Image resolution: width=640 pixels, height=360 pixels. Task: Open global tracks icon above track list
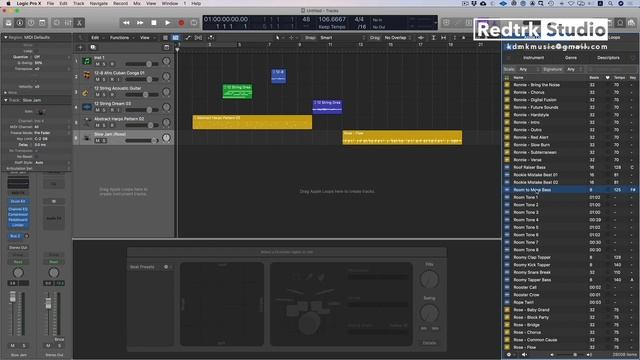[166, 47]
